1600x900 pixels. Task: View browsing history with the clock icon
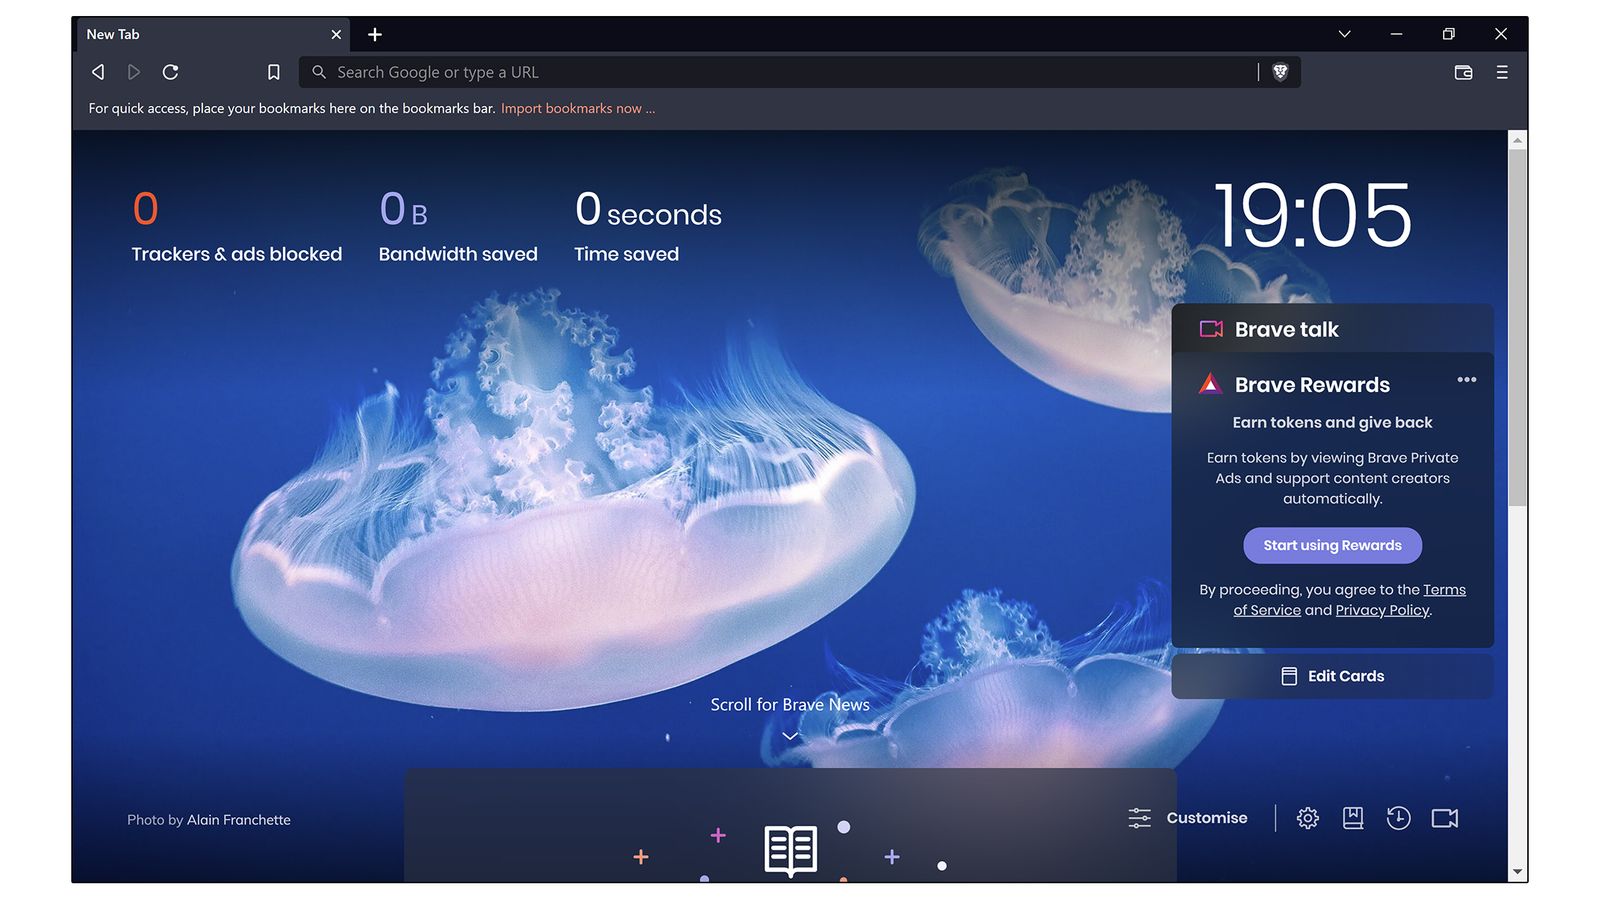(1398, 818)
